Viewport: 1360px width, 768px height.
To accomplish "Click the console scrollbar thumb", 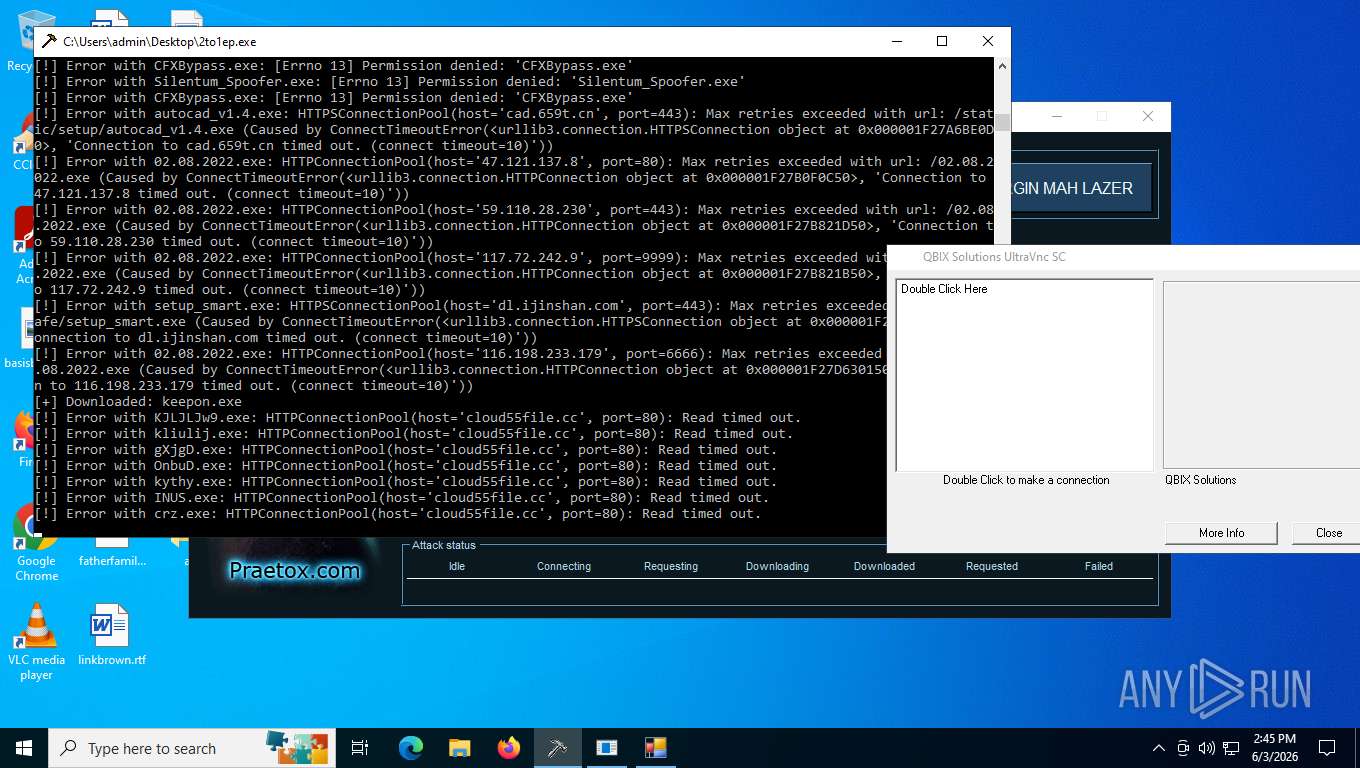I will pos(1002,122).
